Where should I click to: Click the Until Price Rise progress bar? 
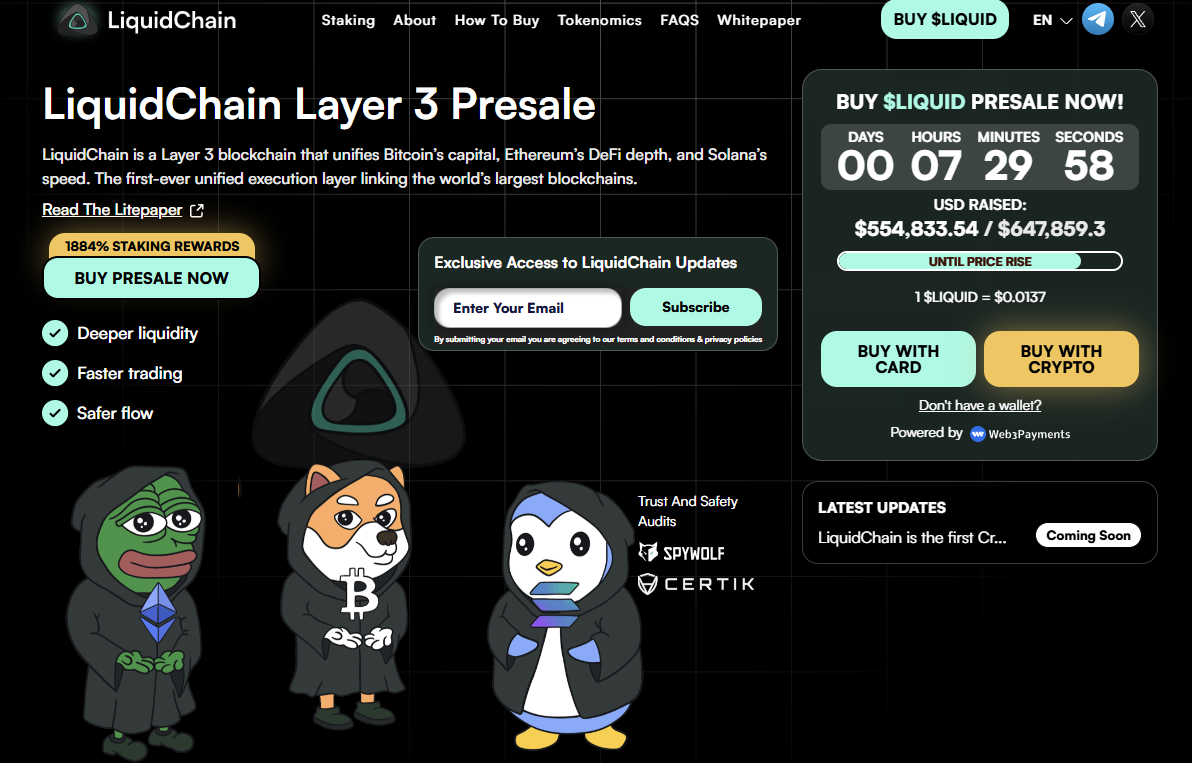(980, 261)
